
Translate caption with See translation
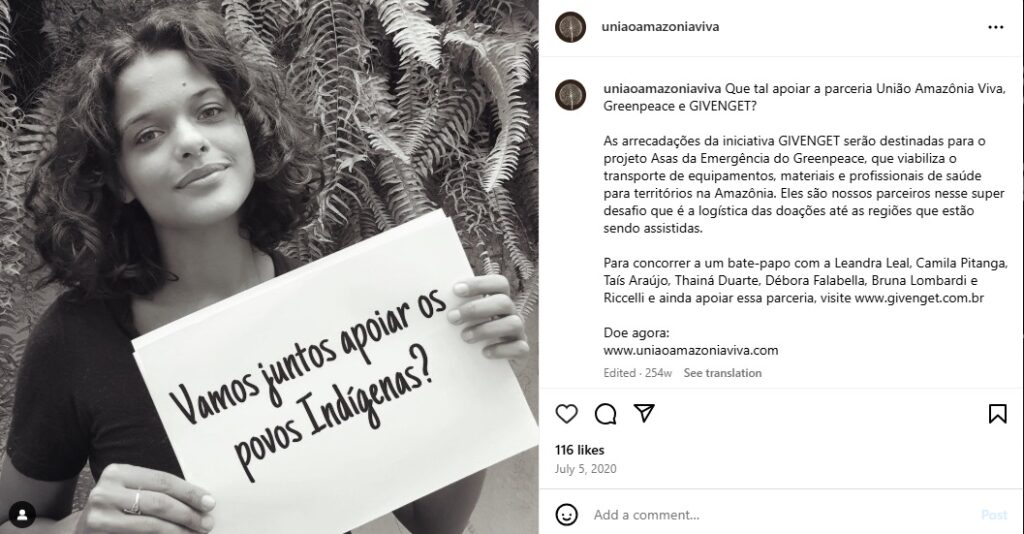pos(722,373)
